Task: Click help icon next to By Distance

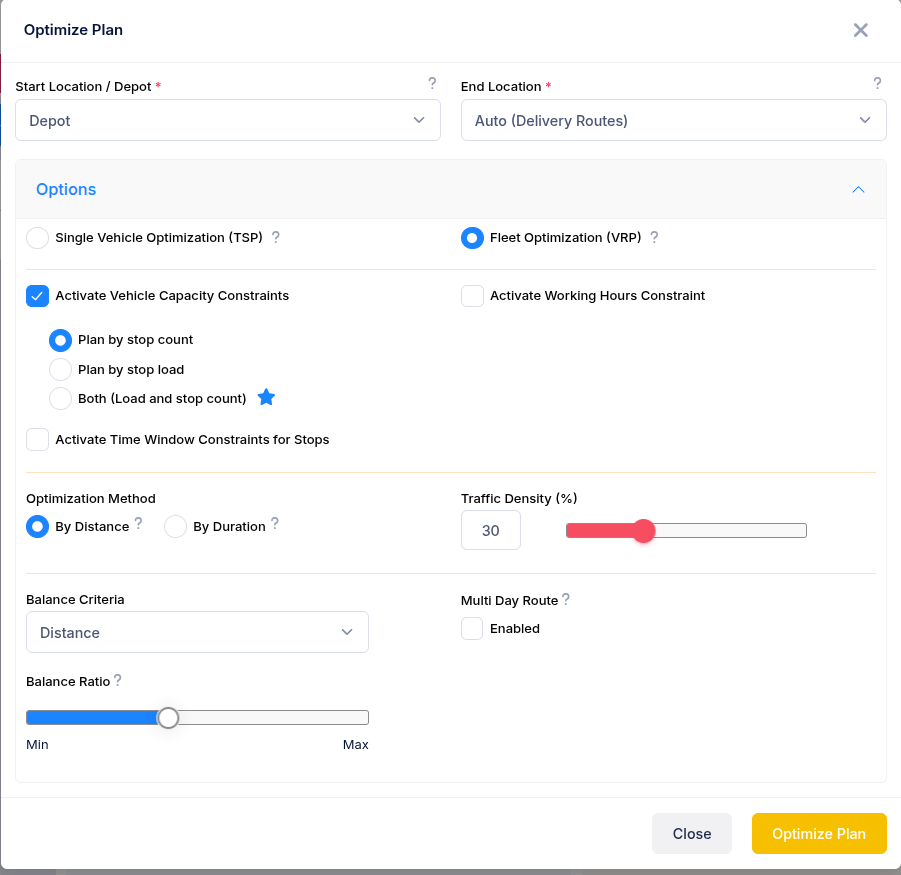Action: coord(138,524)
